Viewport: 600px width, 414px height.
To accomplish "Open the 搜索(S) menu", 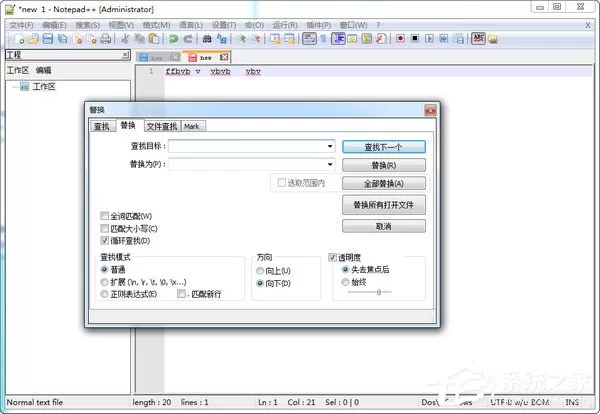I will [88, 25].
